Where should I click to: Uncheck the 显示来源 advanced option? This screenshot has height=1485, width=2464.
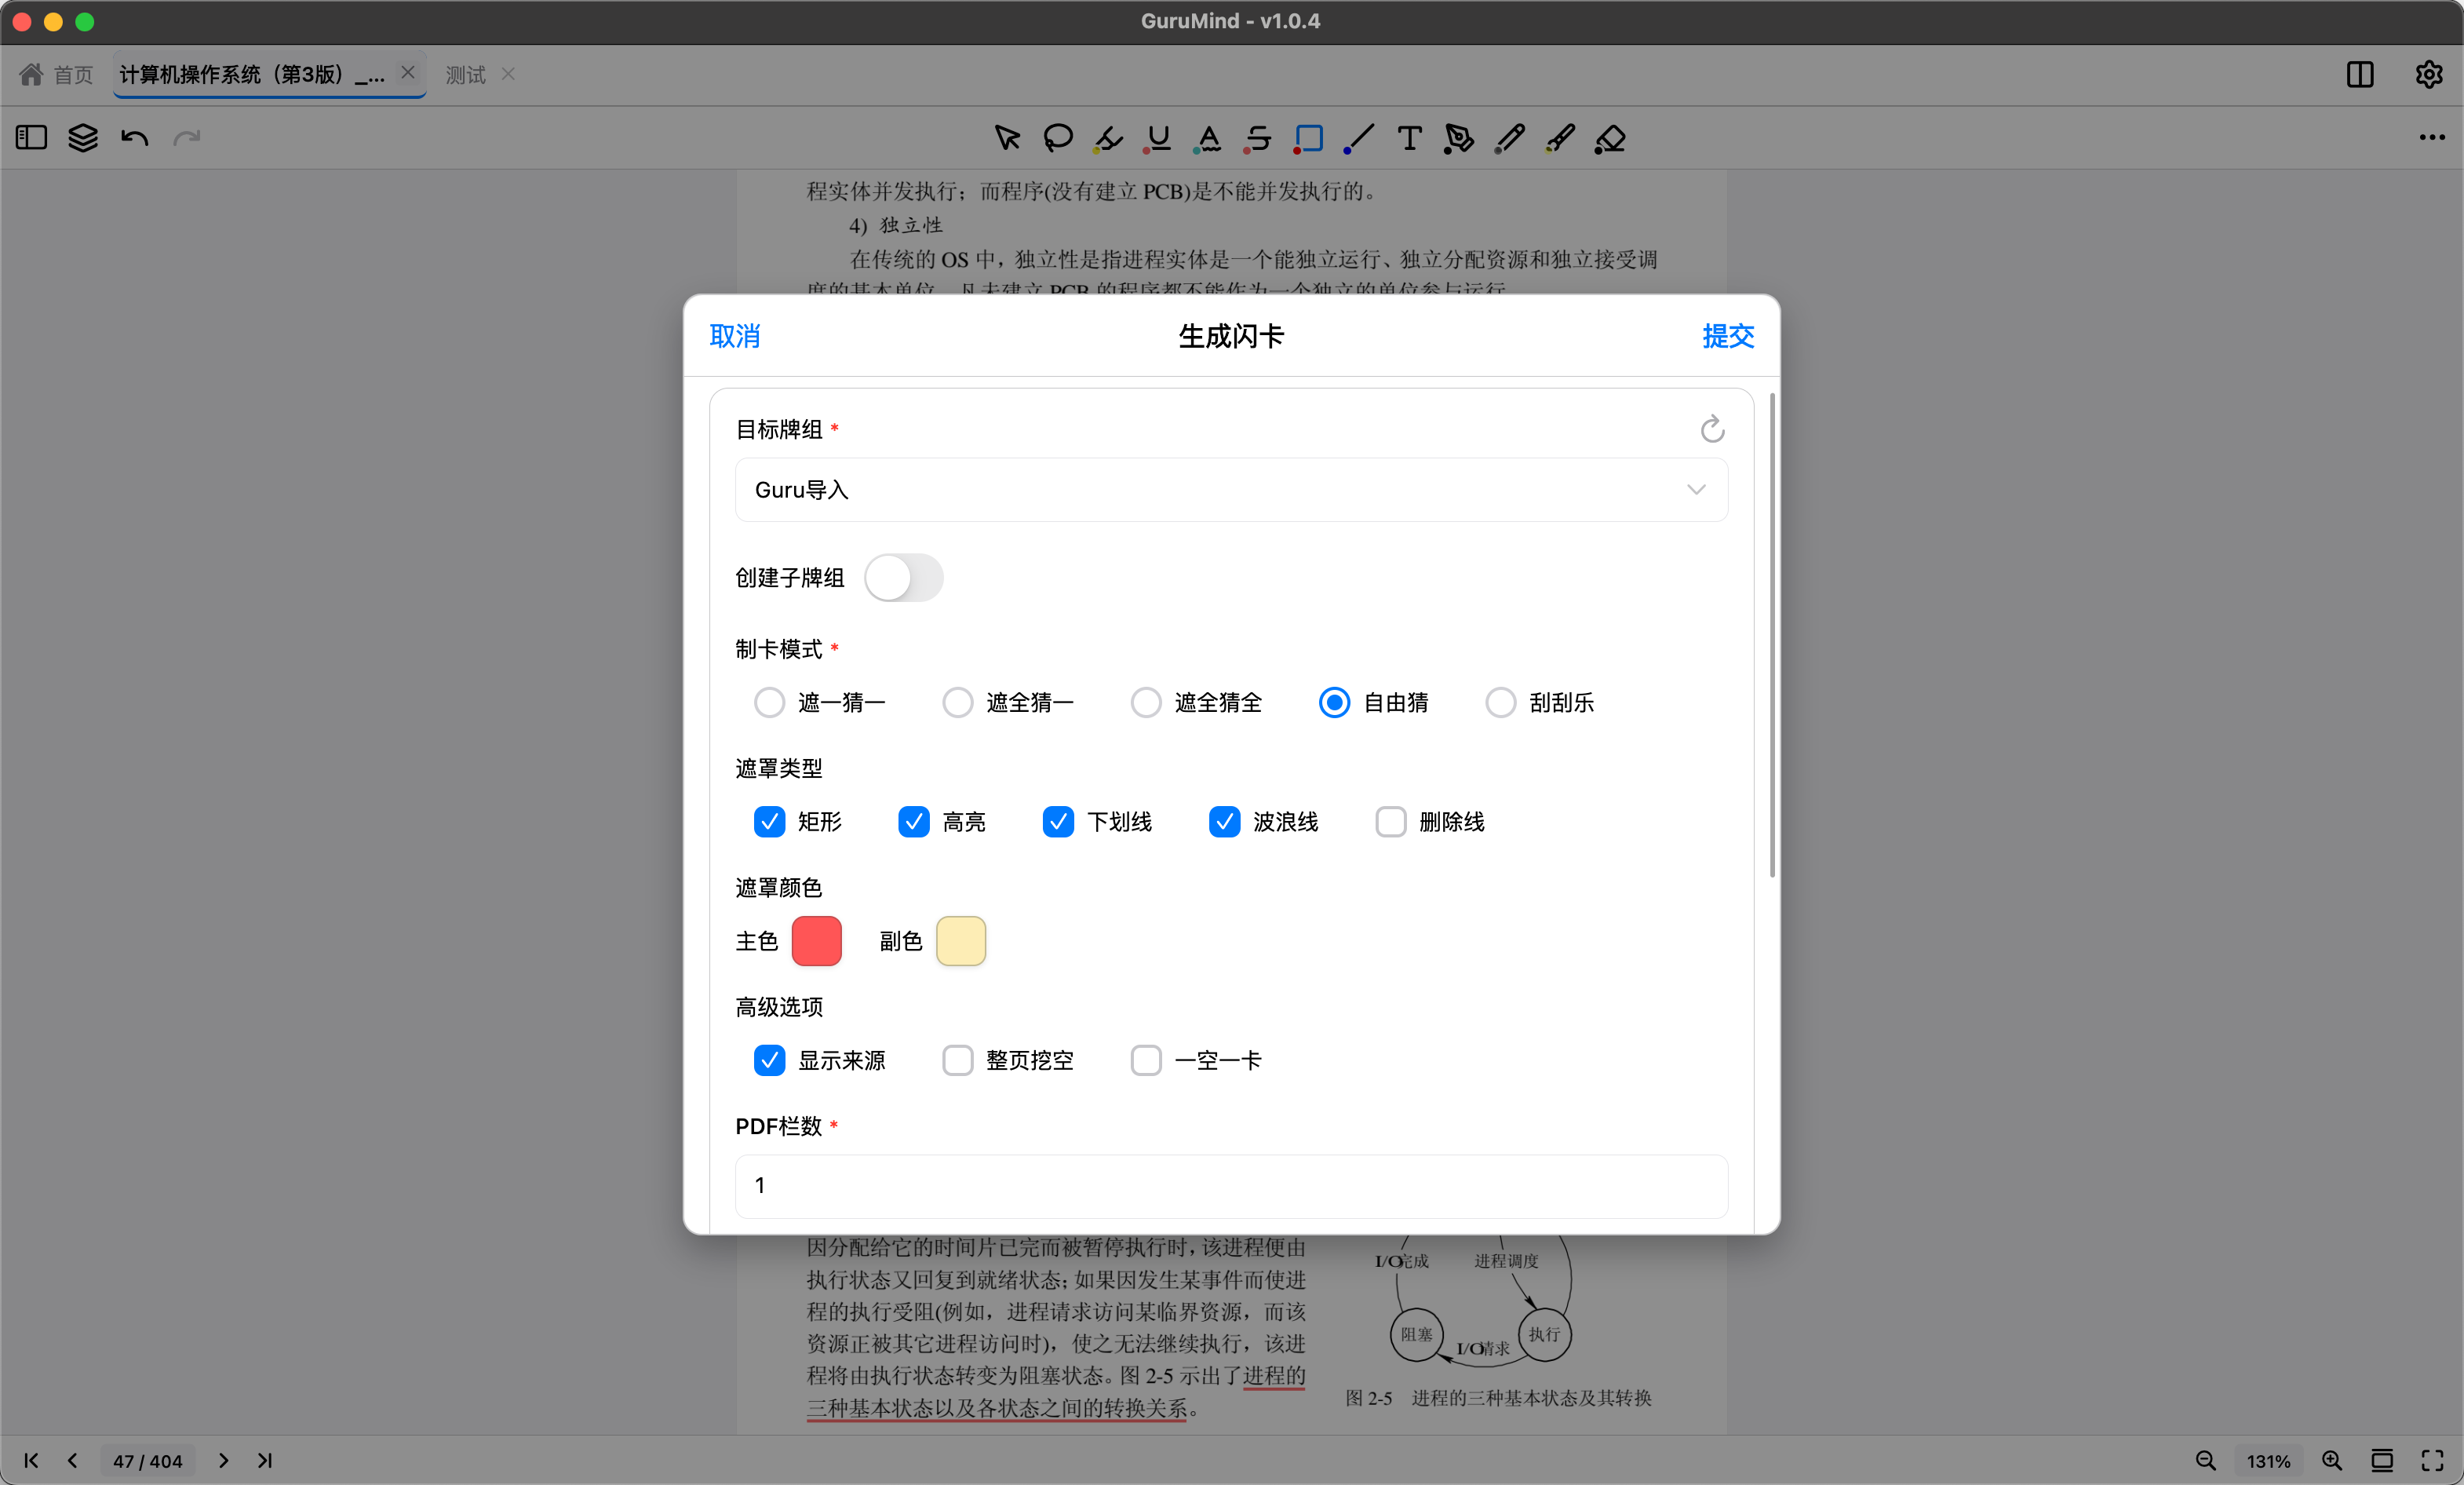pos(769,1060)
